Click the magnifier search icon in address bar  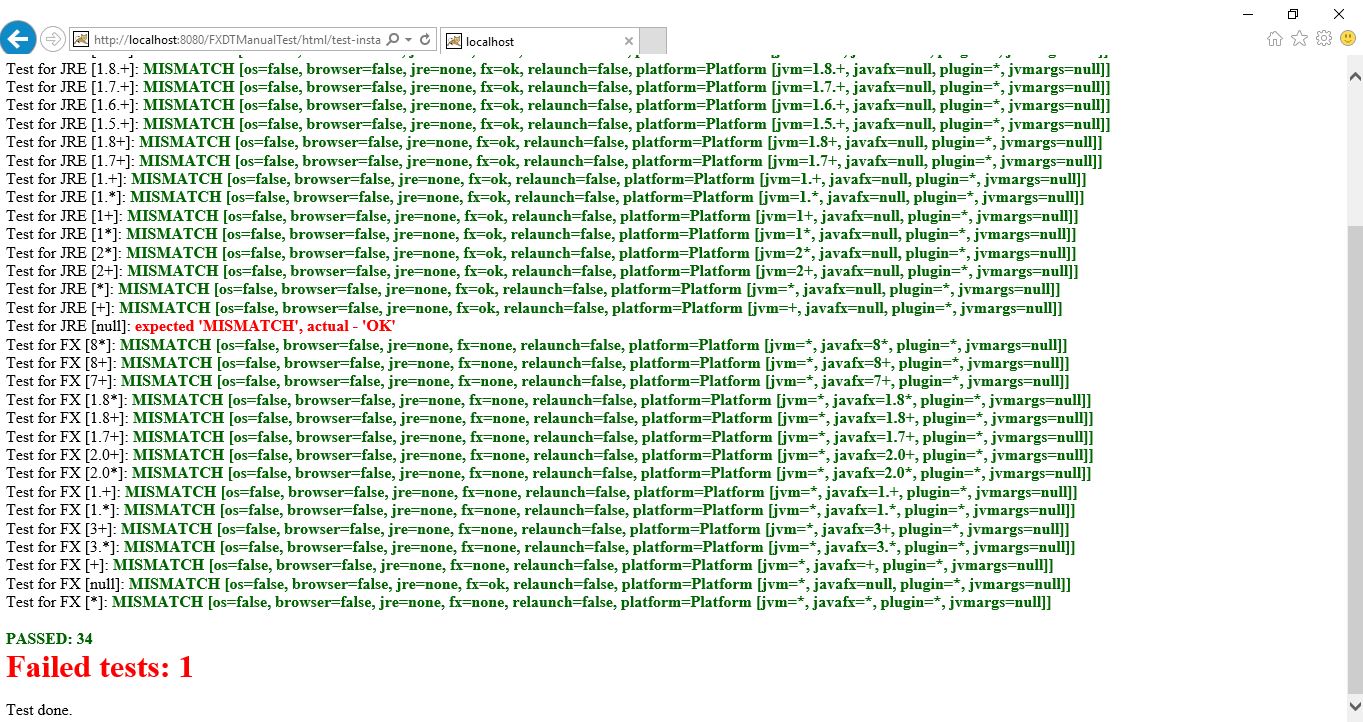[x=392, y=40]
